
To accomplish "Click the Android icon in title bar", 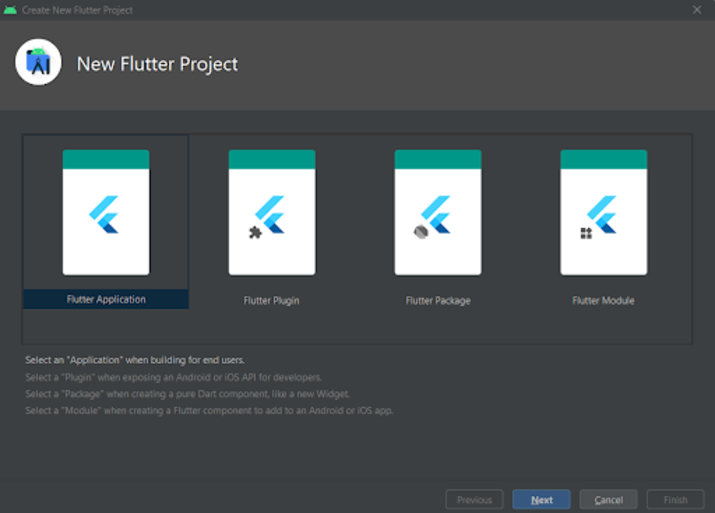I will (10, 10).
